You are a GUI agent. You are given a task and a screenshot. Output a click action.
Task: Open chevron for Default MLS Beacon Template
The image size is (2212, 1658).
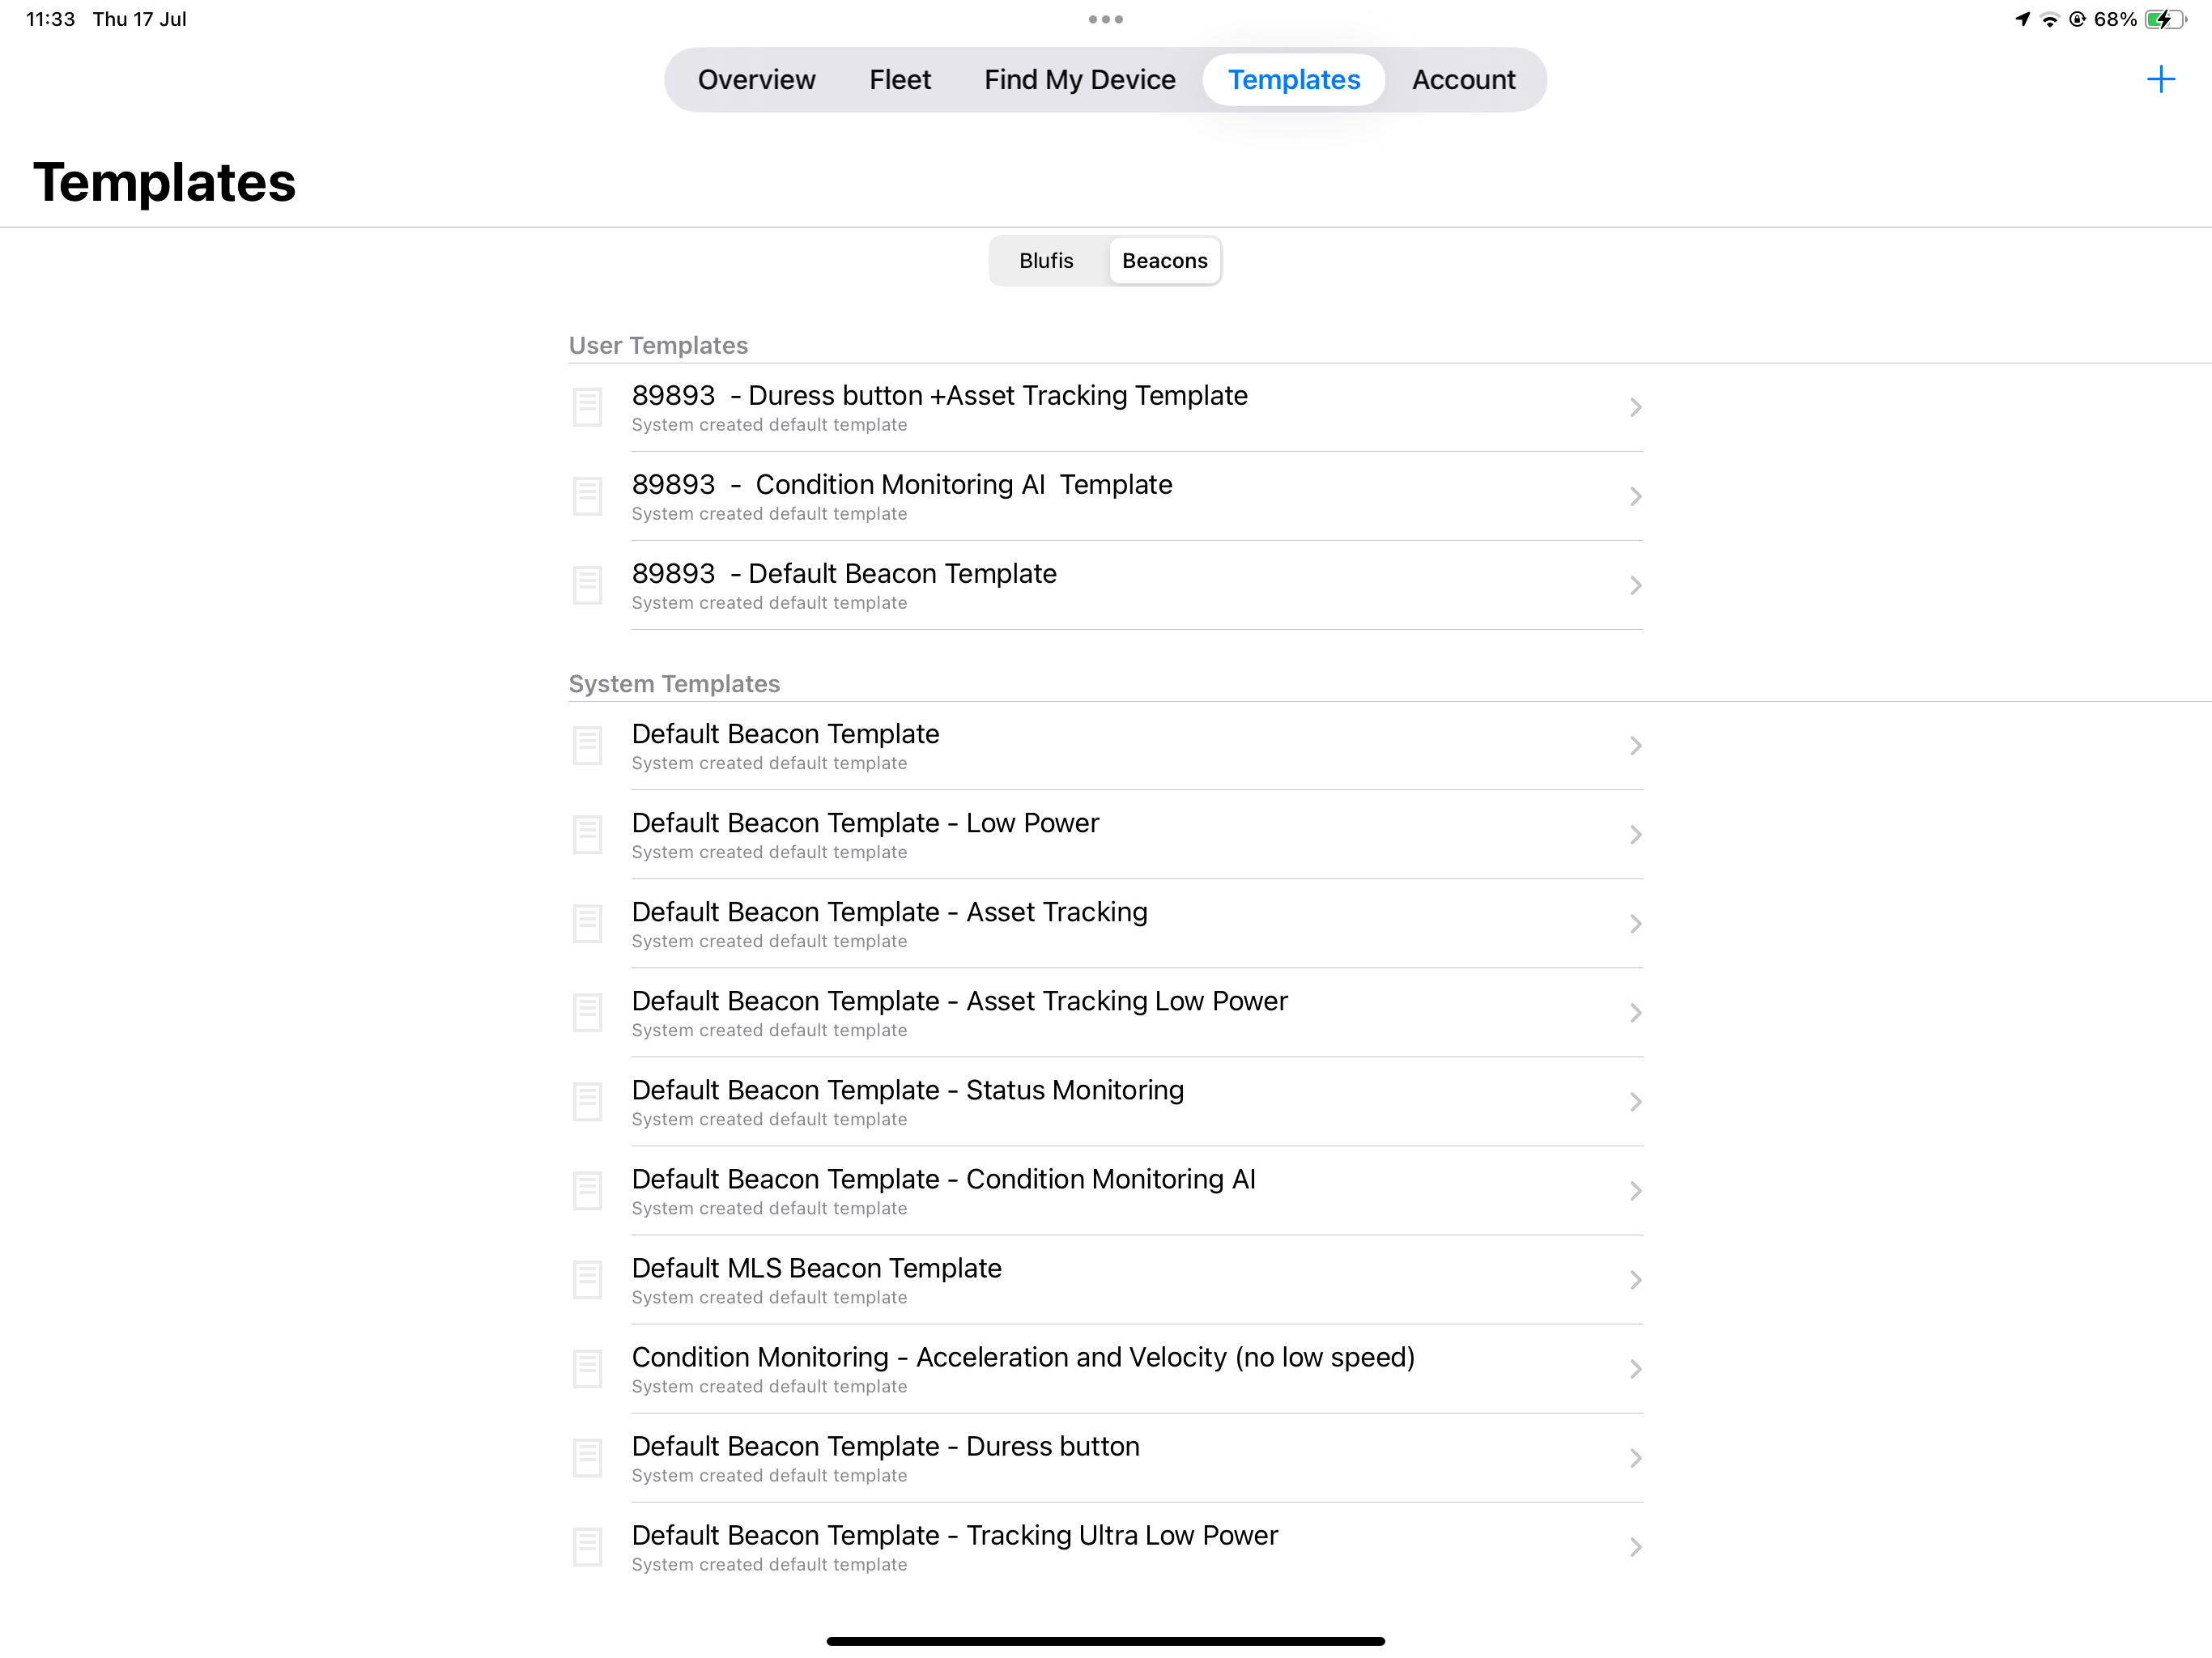1635,1279
